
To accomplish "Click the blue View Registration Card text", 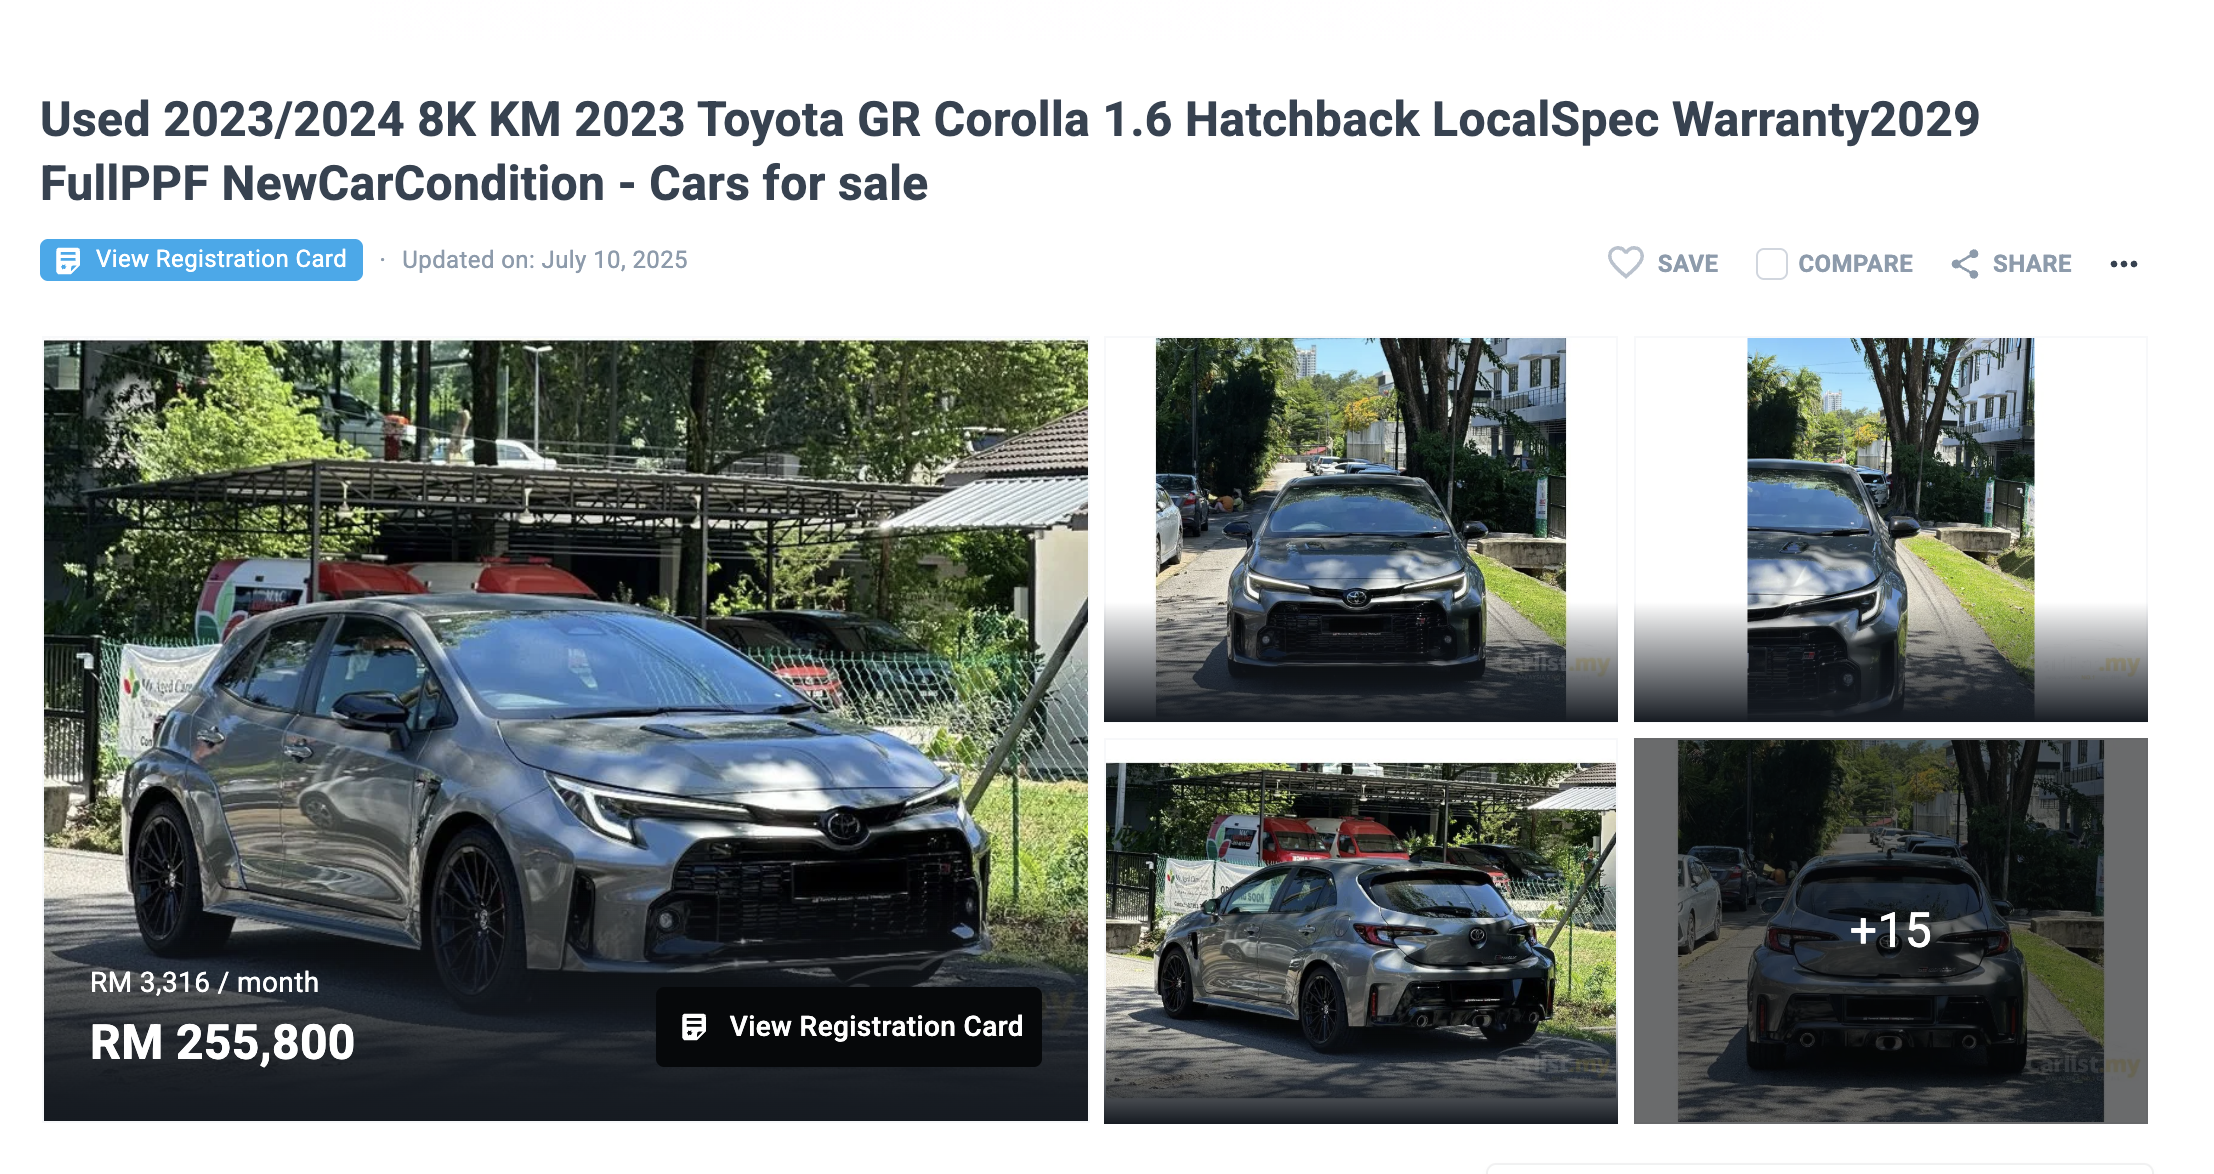I will click(221, 259).
